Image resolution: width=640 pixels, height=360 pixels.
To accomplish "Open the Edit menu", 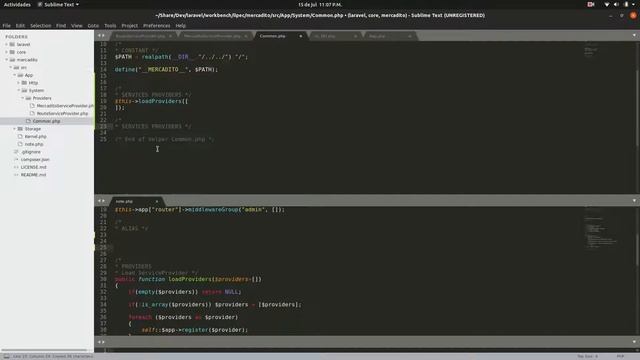I will 20,25.
